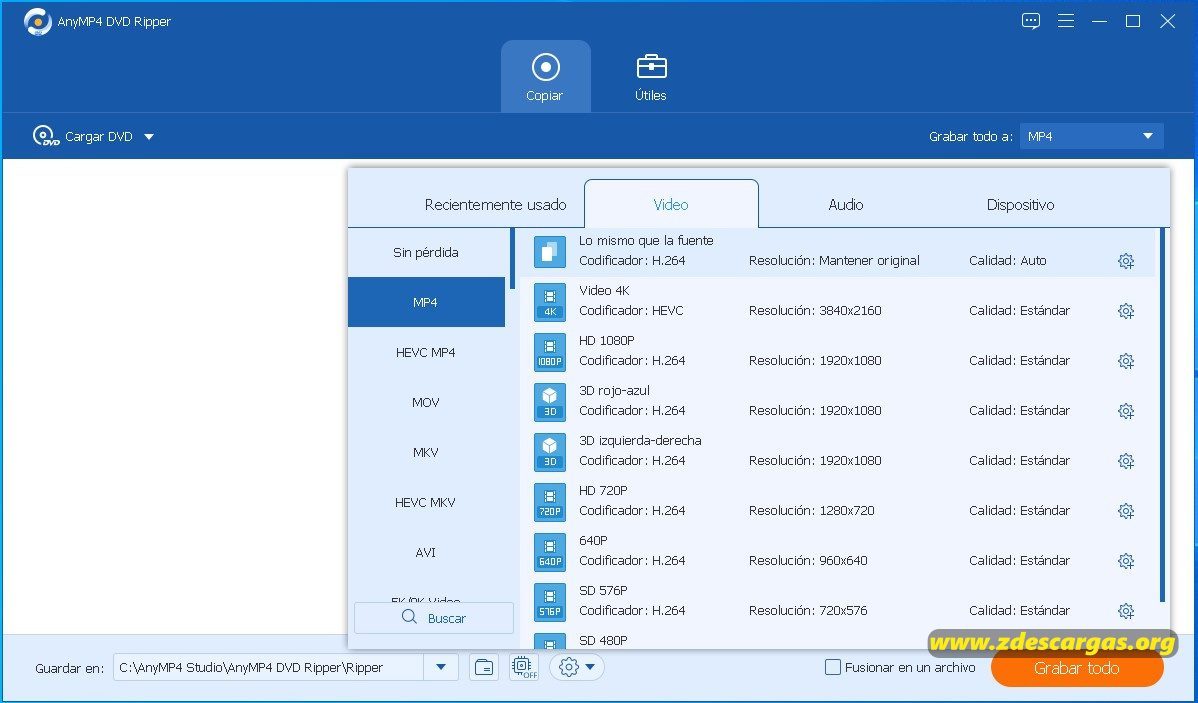Screen dimensions: 1198x703
Task: Choose MP4 format category
Action: click(426, 302)
